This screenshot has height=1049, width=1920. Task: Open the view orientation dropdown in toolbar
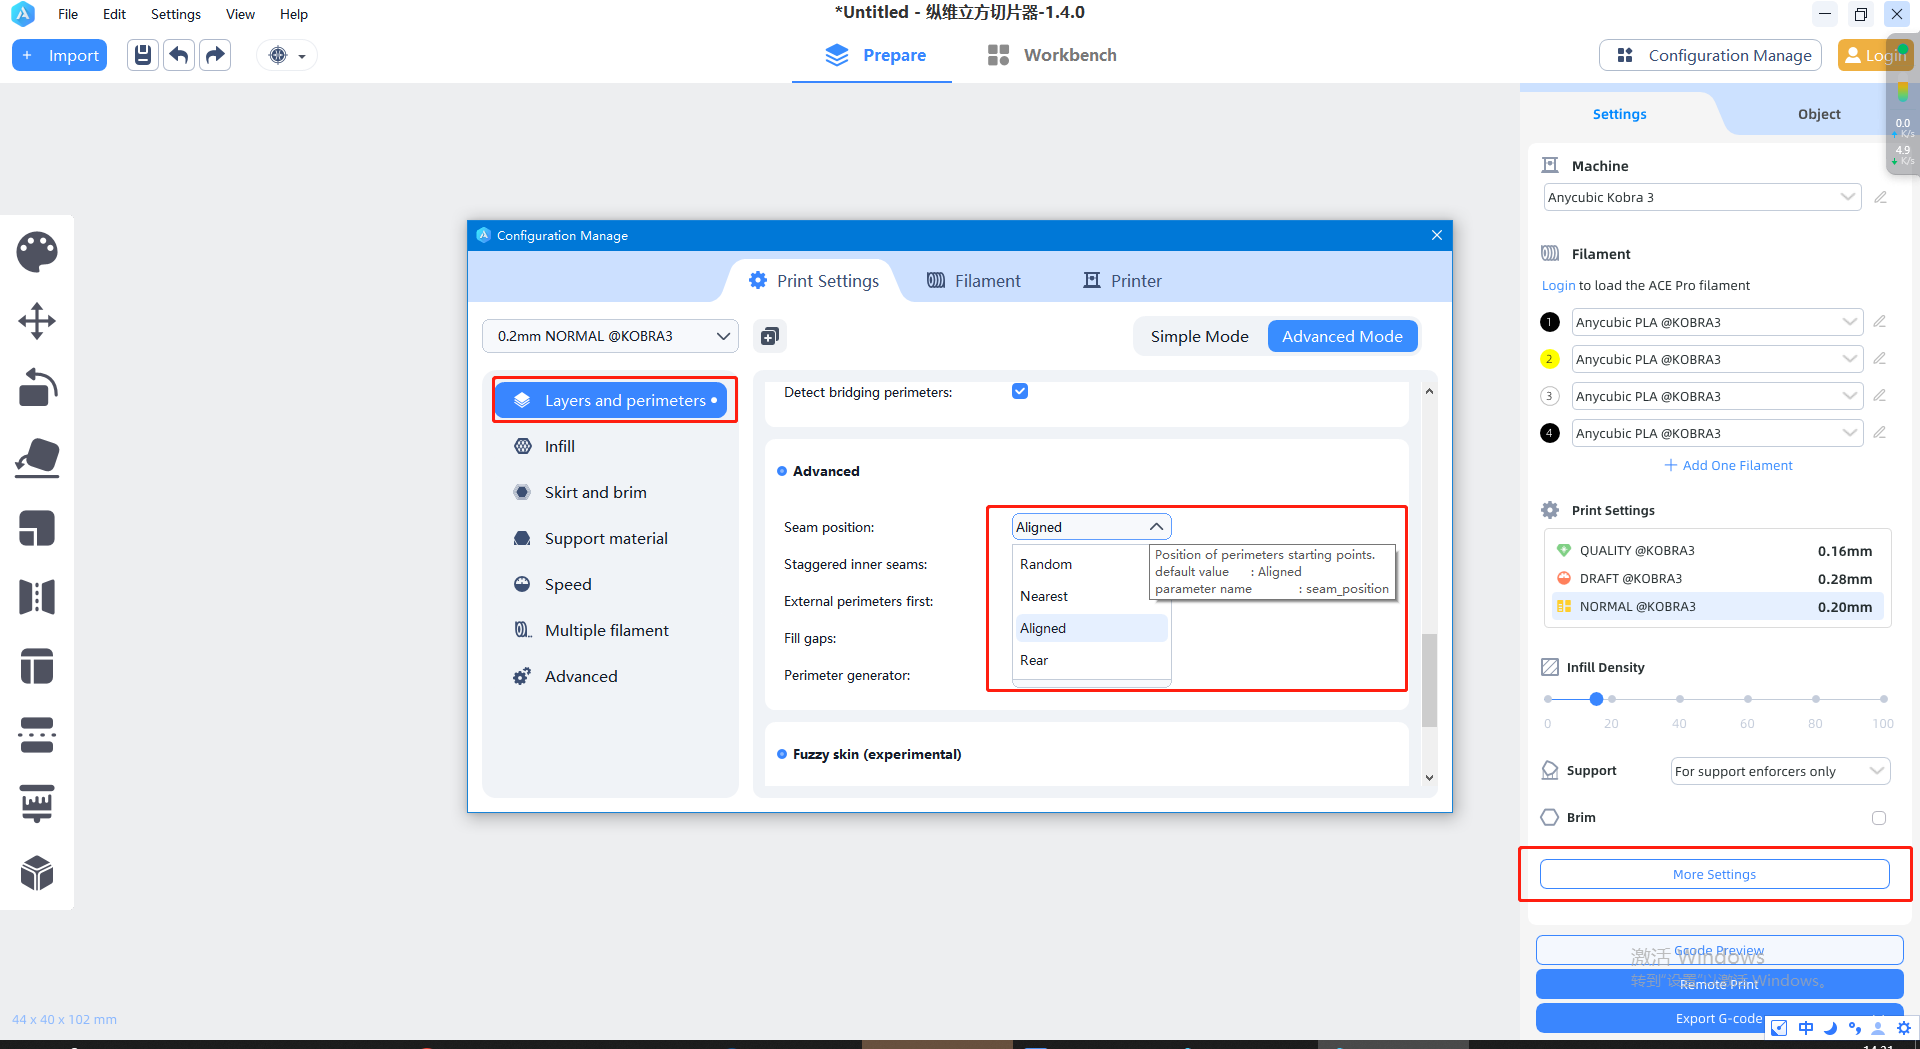pyautogui.click(x=287, y=55)
